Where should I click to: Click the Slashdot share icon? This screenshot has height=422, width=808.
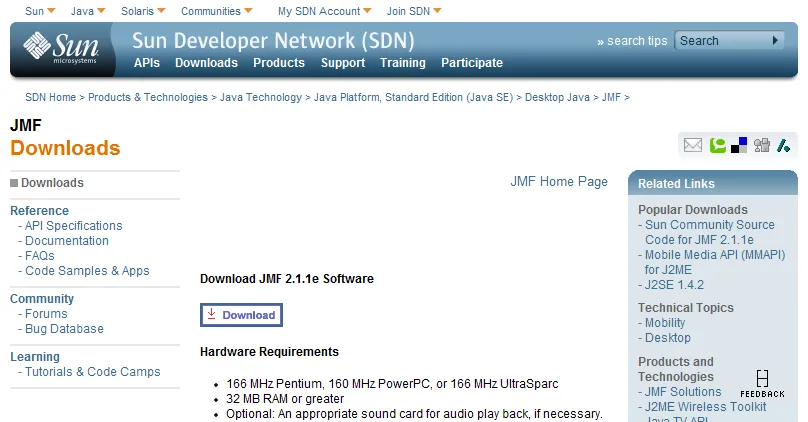point(783,145)
